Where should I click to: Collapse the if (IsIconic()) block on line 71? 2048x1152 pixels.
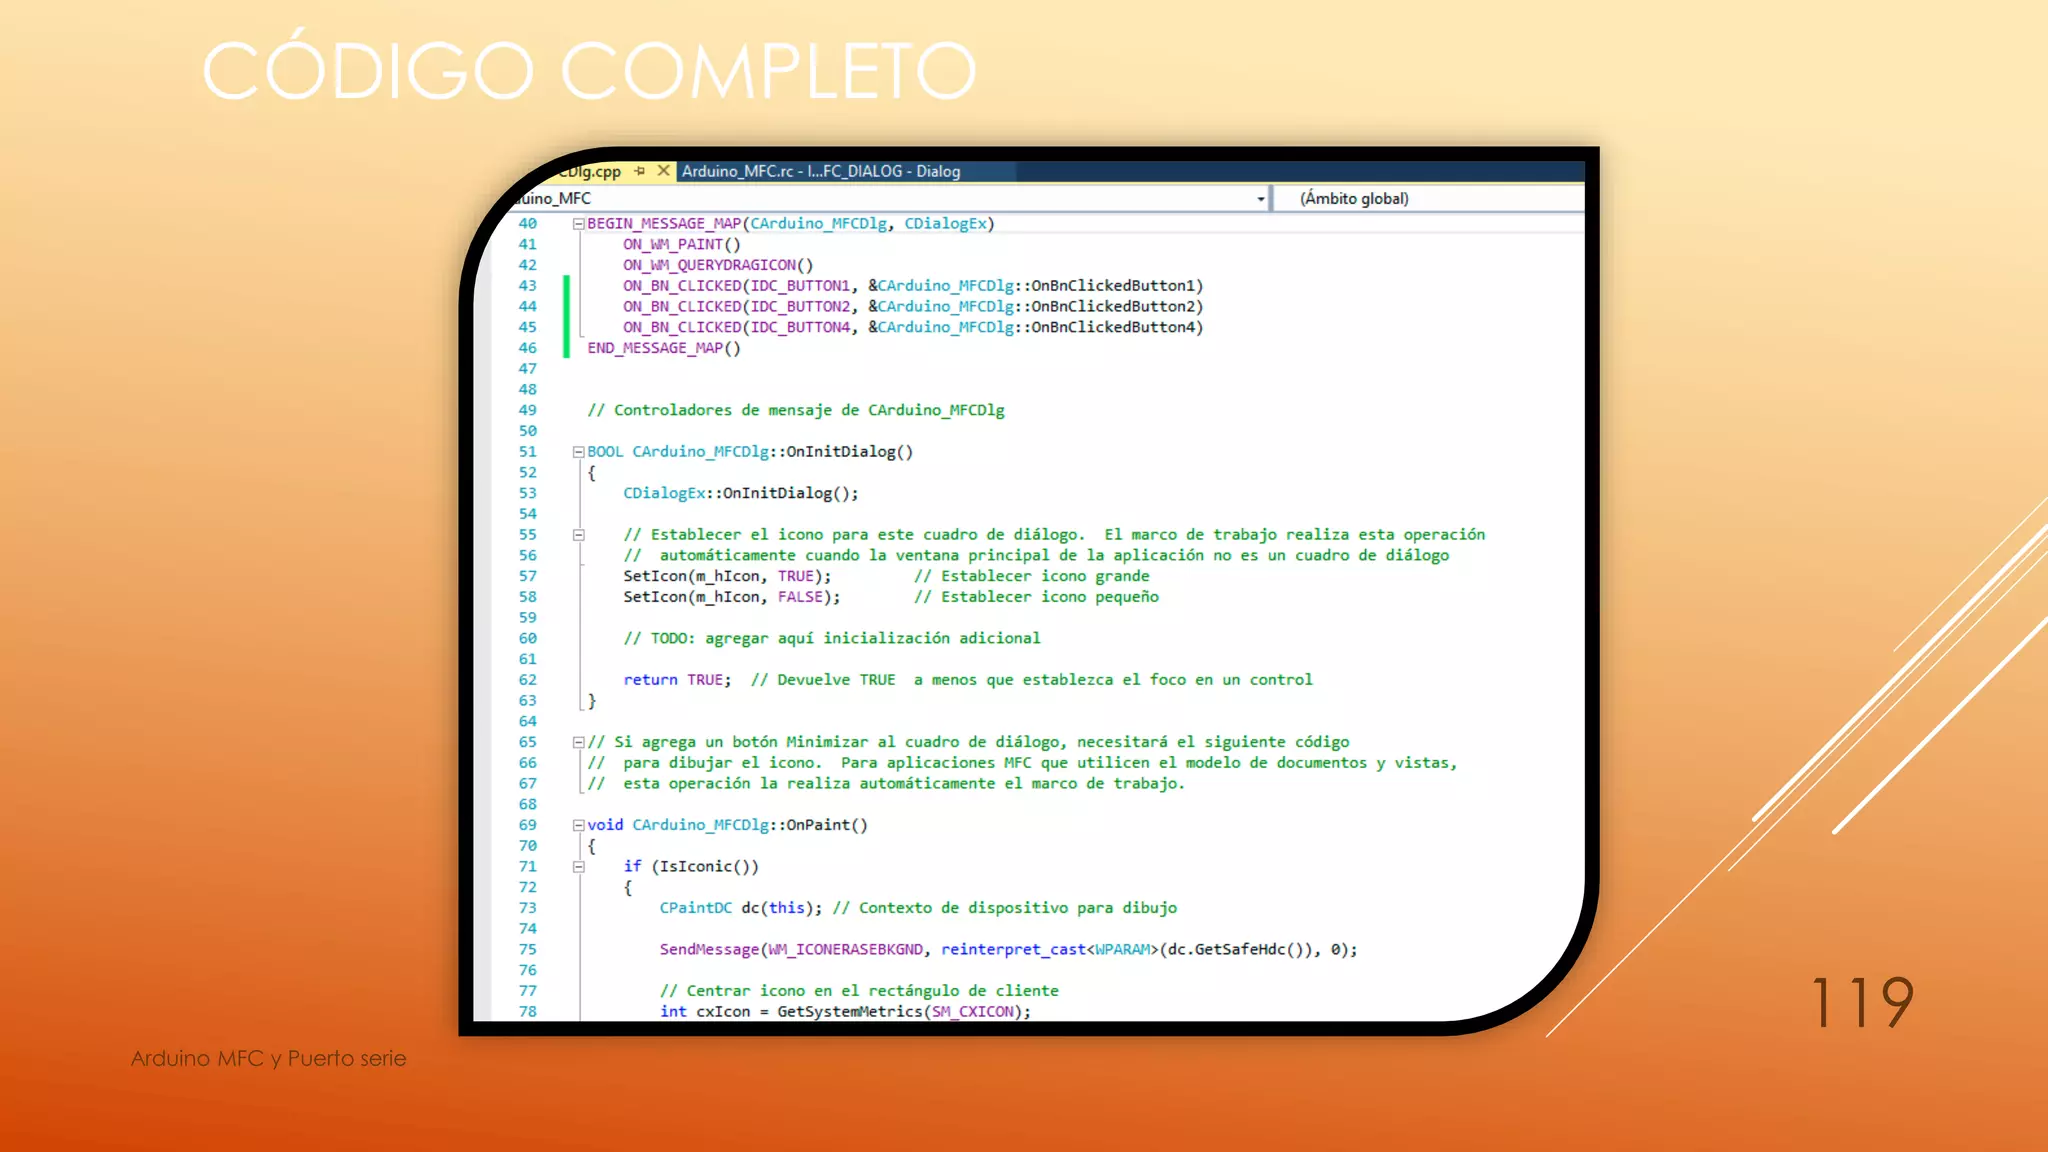[578, 867]
